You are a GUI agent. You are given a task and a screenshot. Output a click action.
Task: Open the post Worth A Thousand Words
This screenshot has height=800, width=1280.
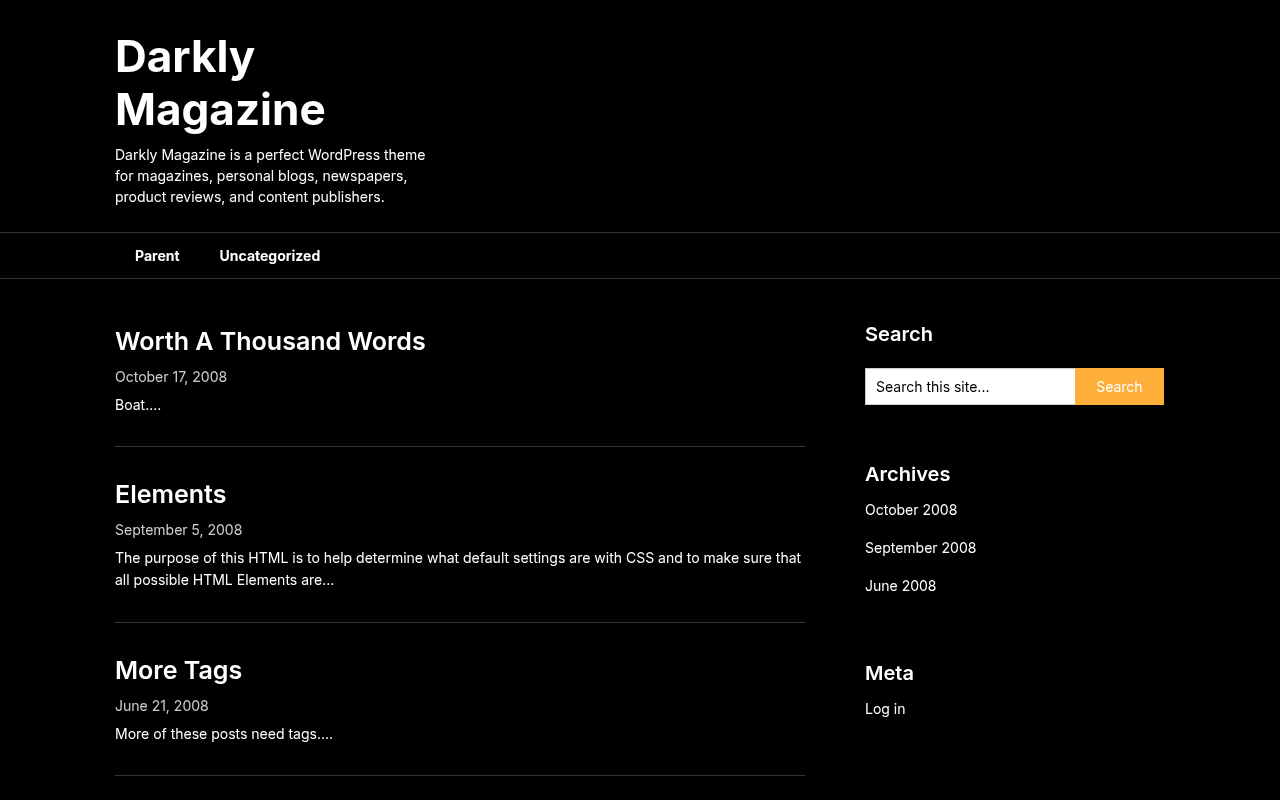pos(270,341)
